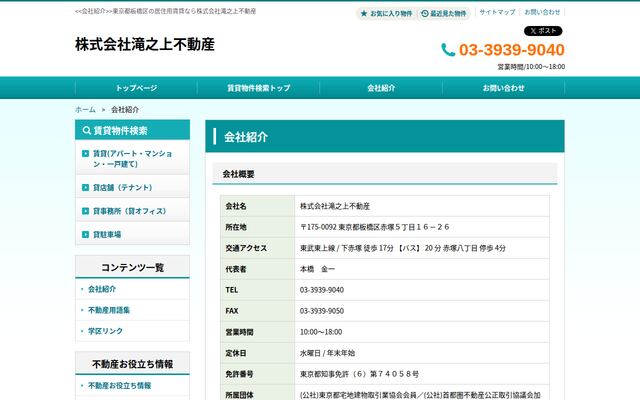640x400 pixels.
Task: Click the clock icon beside 最近見た物件
Action: click(424, 13)
